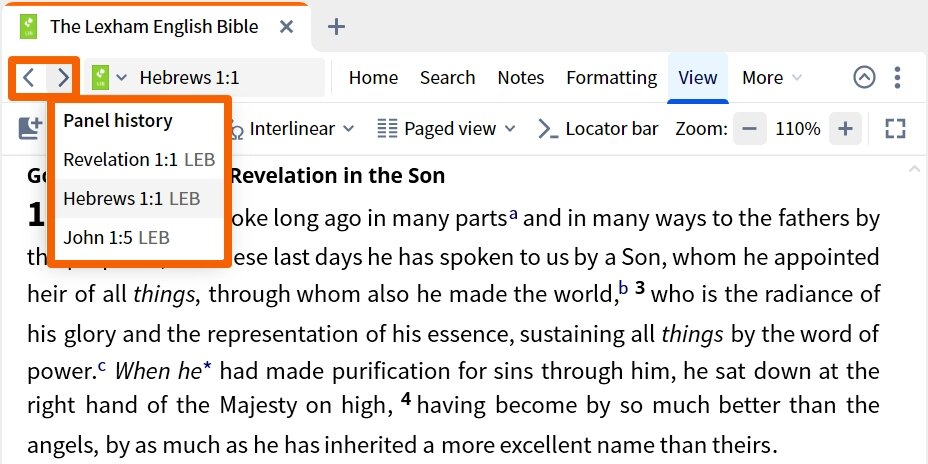928x464 pixels.
Task: Click verse number 3
Action: pyautogui.click(x=640, y=289)
